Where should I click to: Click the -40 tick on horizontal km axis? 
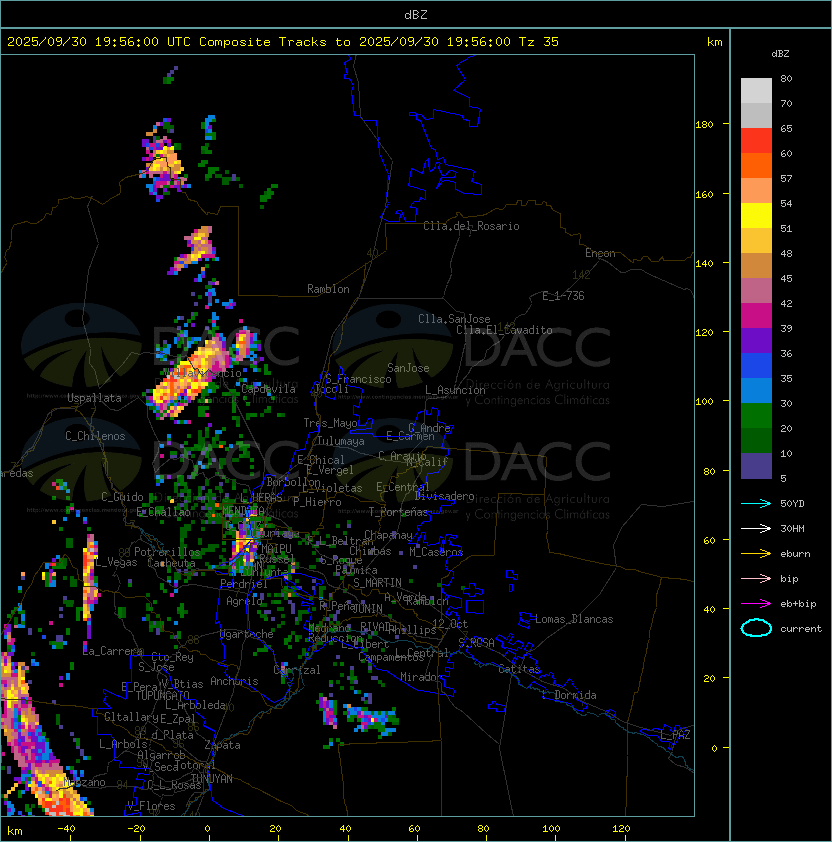67,829
